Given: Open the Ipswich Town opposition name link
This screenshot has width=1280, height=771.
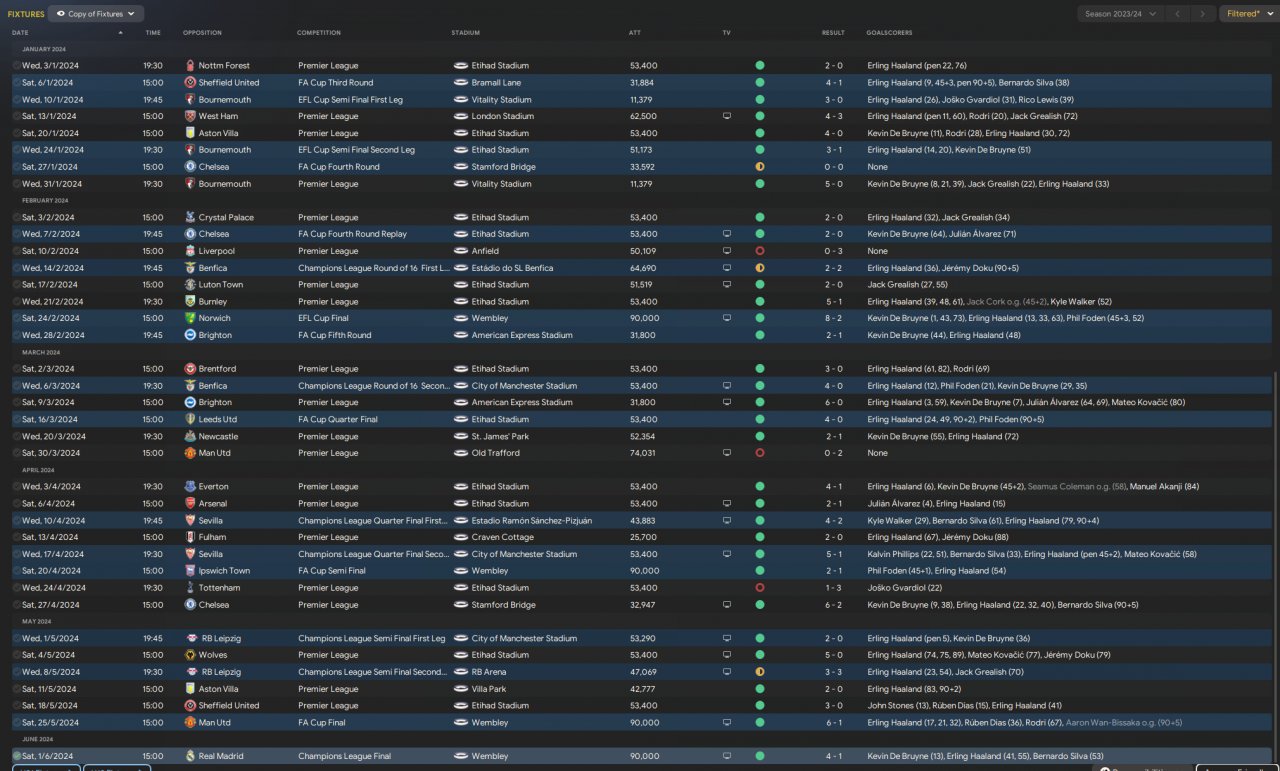Looking at the screenshot, I should pyautogui.click(x=224, y=571).
